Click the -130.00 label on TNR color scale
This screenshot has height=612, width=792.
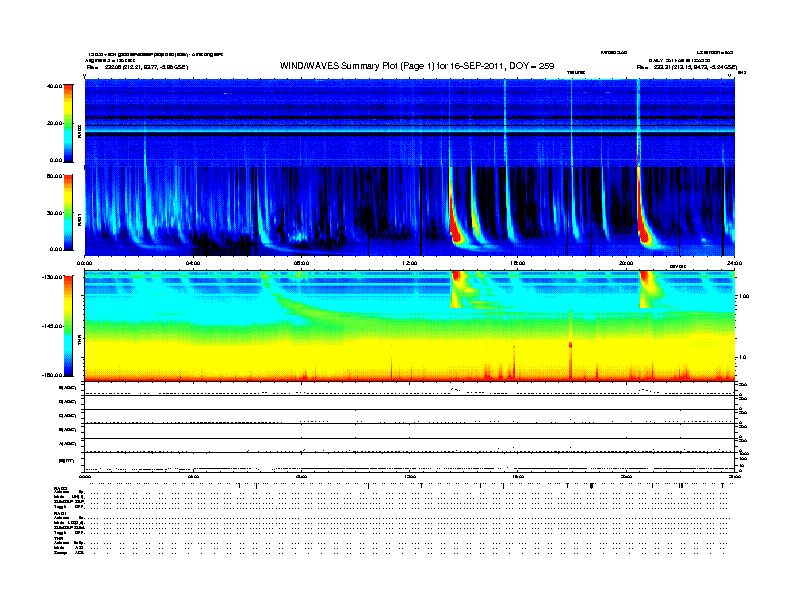click(53, 277)
